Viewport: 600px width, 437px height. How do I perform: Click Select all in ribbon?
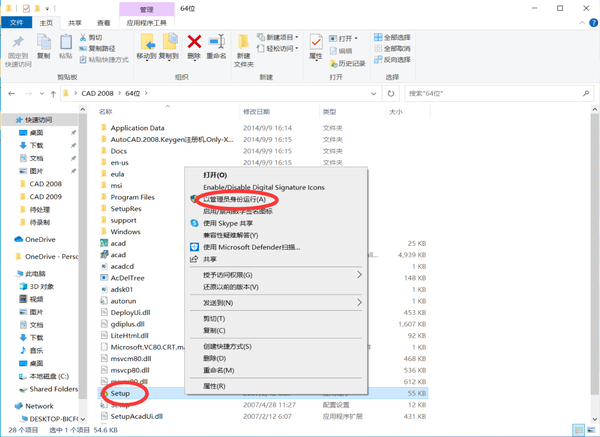pos(392,37)
